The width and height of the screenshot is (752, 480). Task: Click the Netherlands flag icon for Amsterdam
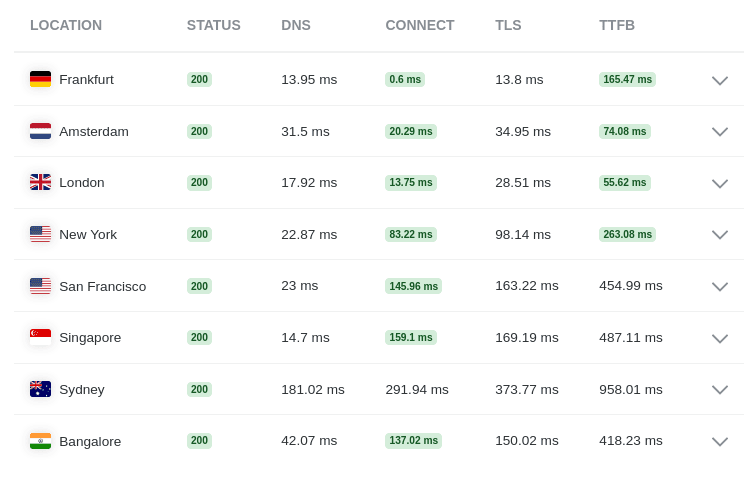[x=40, y=131]
